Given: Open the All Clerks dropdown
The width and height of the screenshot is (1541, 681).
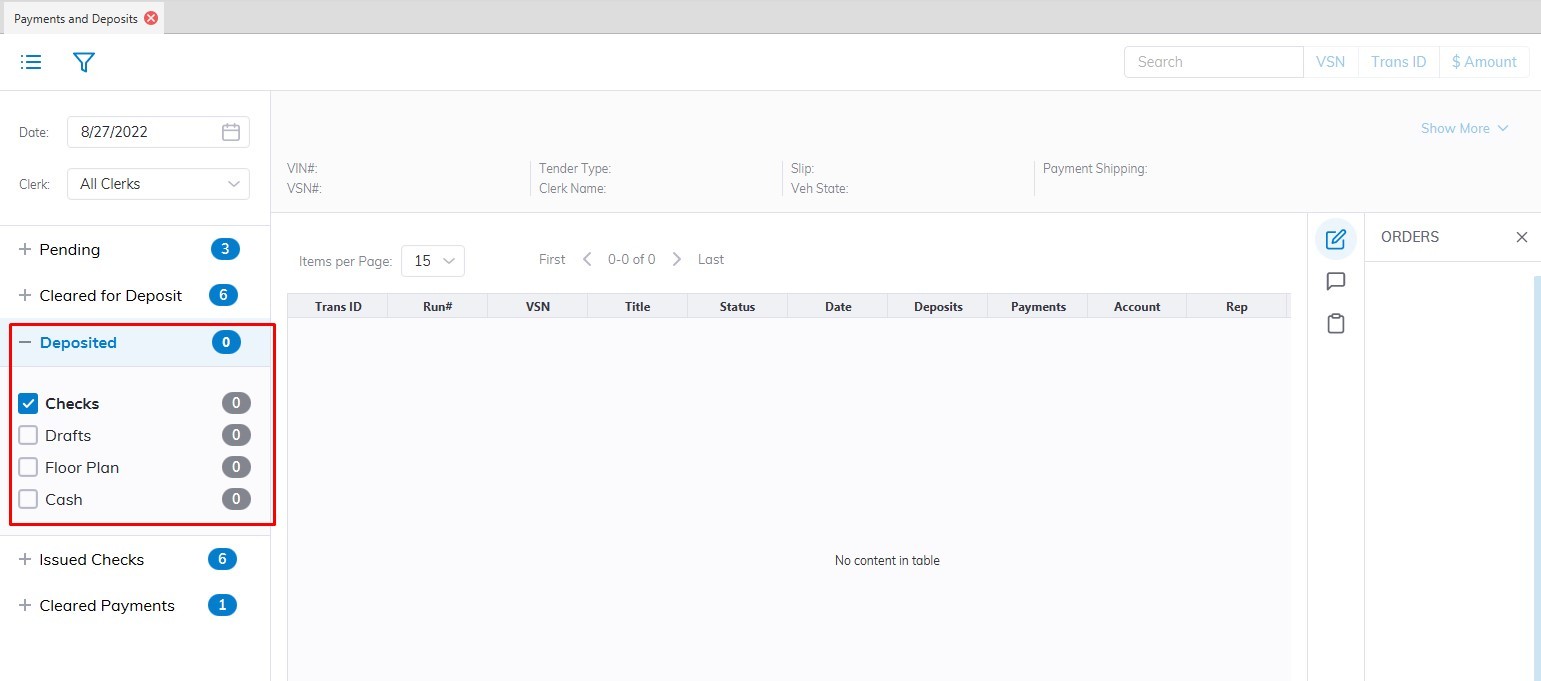Looking at the screenshot, I should (x=158, y=184).
